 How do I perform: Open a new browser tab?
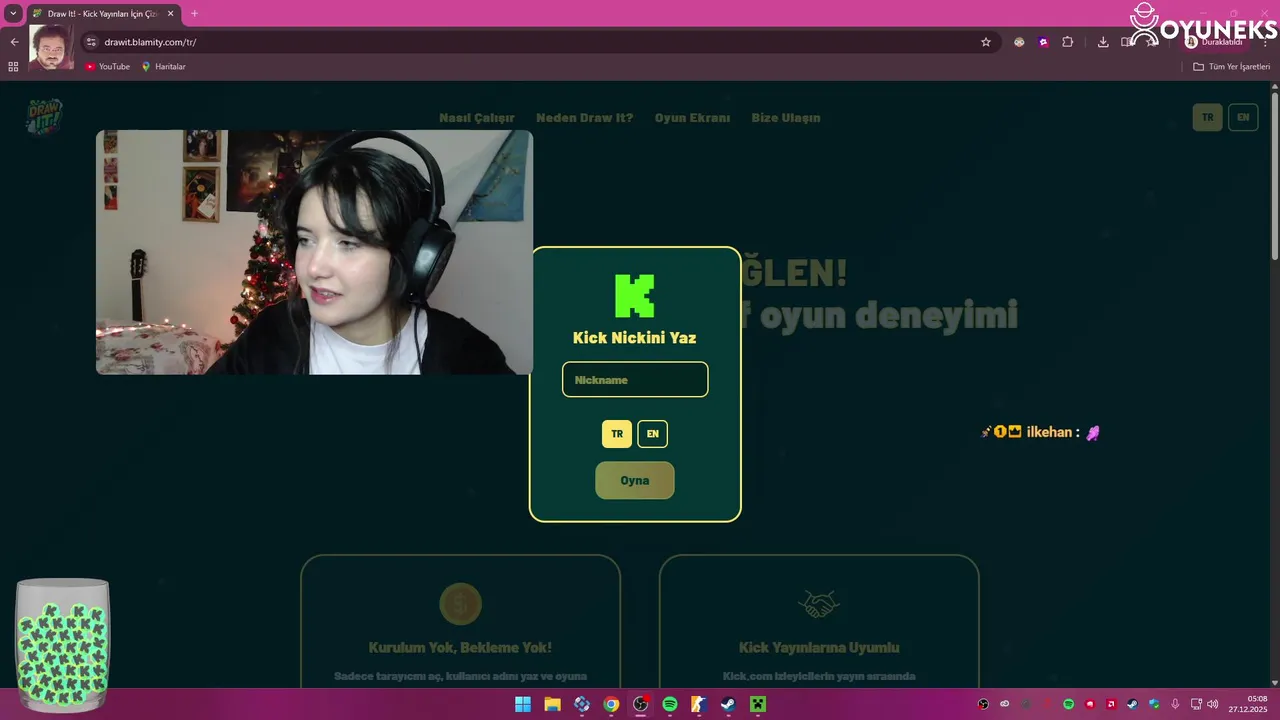point(194,14)
